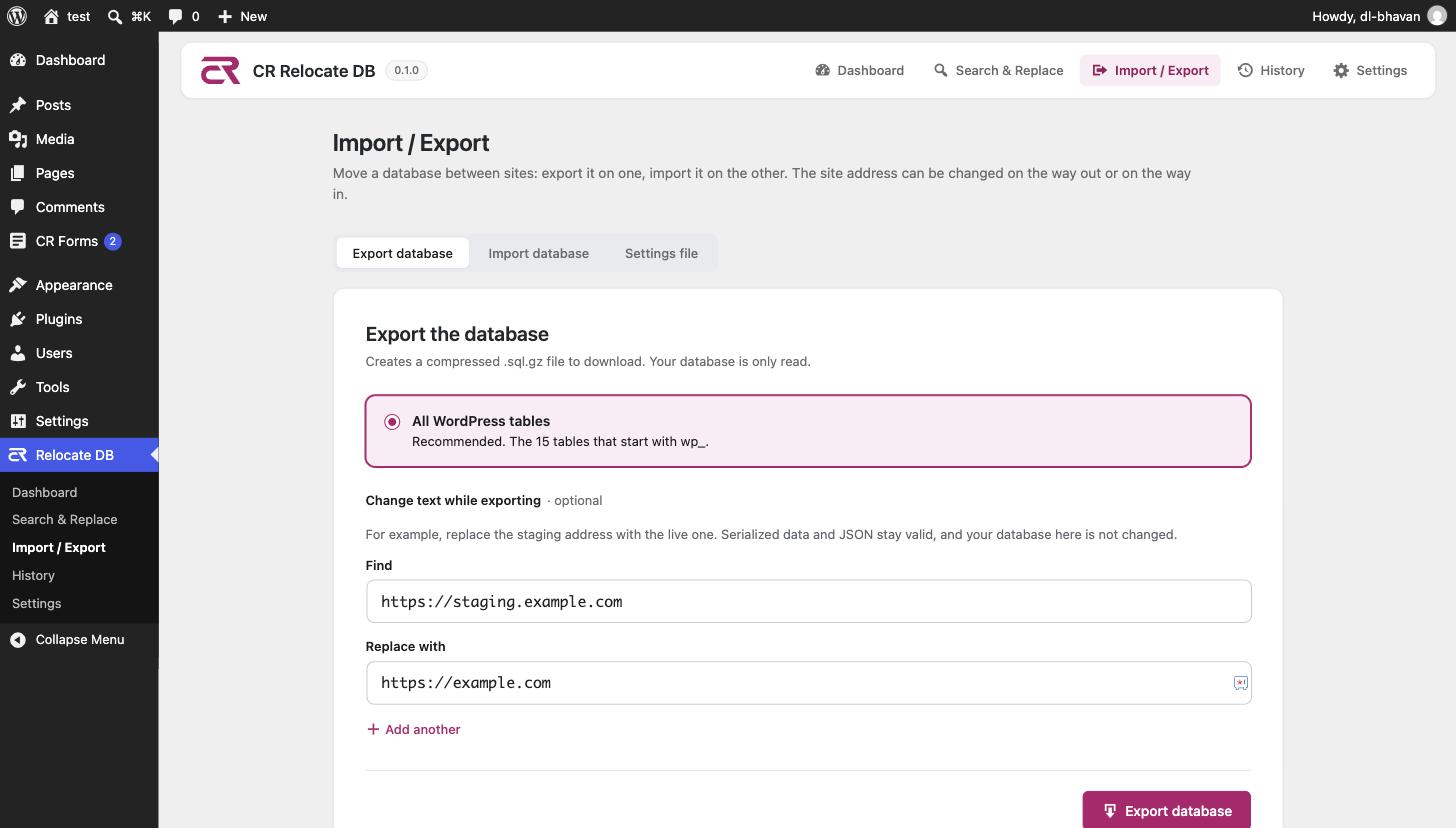Open Comments in the sidebar
Screen dimensions: 1456x828
(x=79, y=207)
